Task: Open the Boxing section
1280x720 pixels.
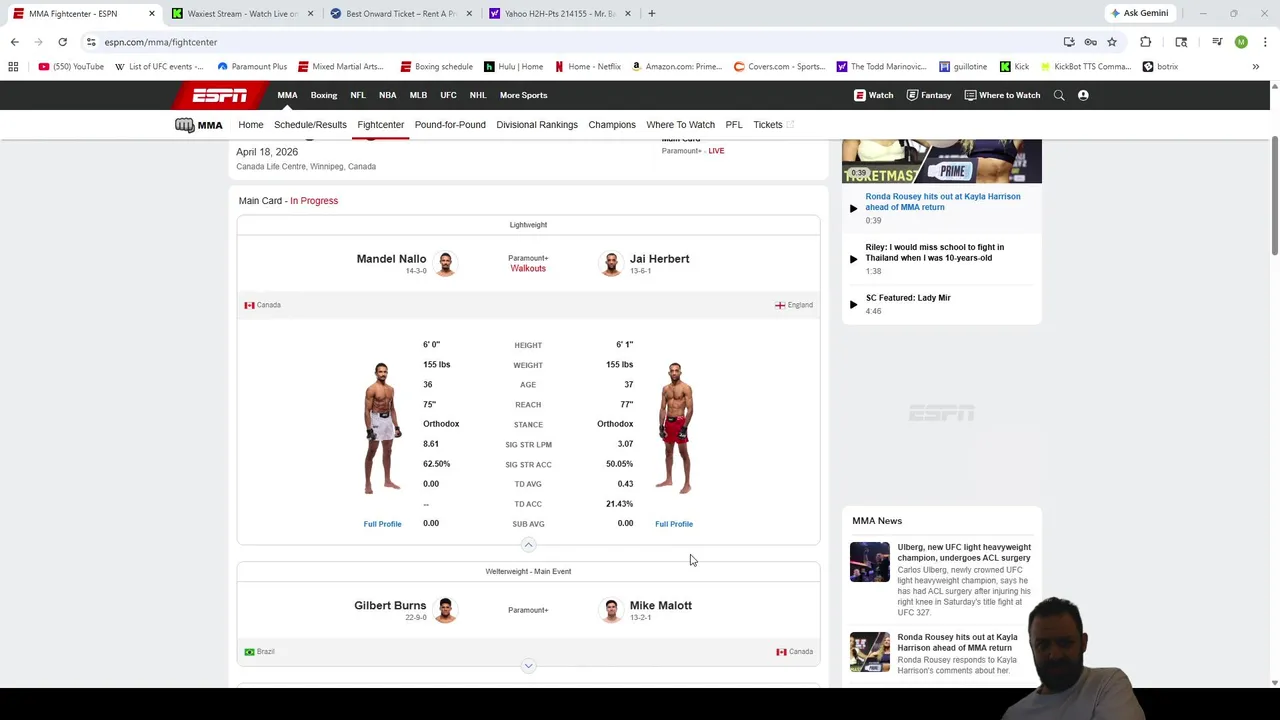Action: [324, 95]
